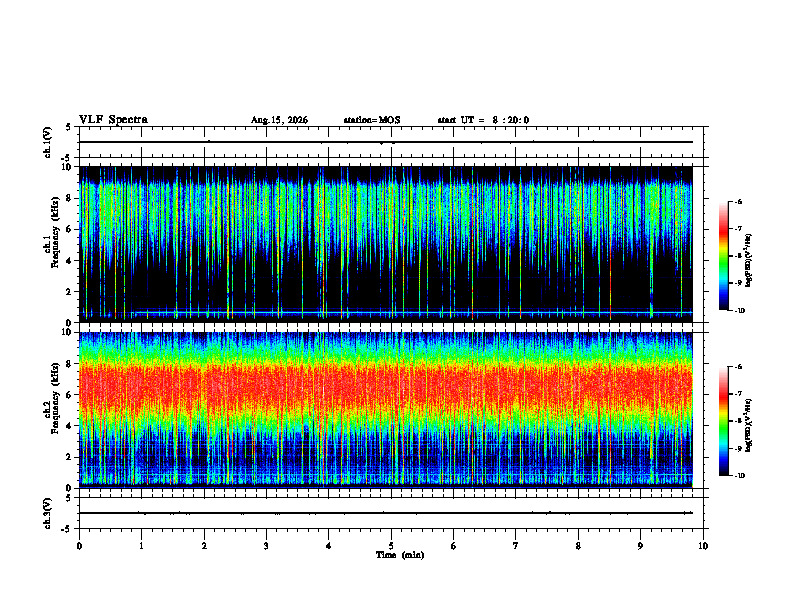Click time axis tick label "6"
This screenshot has width=792, height=612.
[x=454, y=546]
